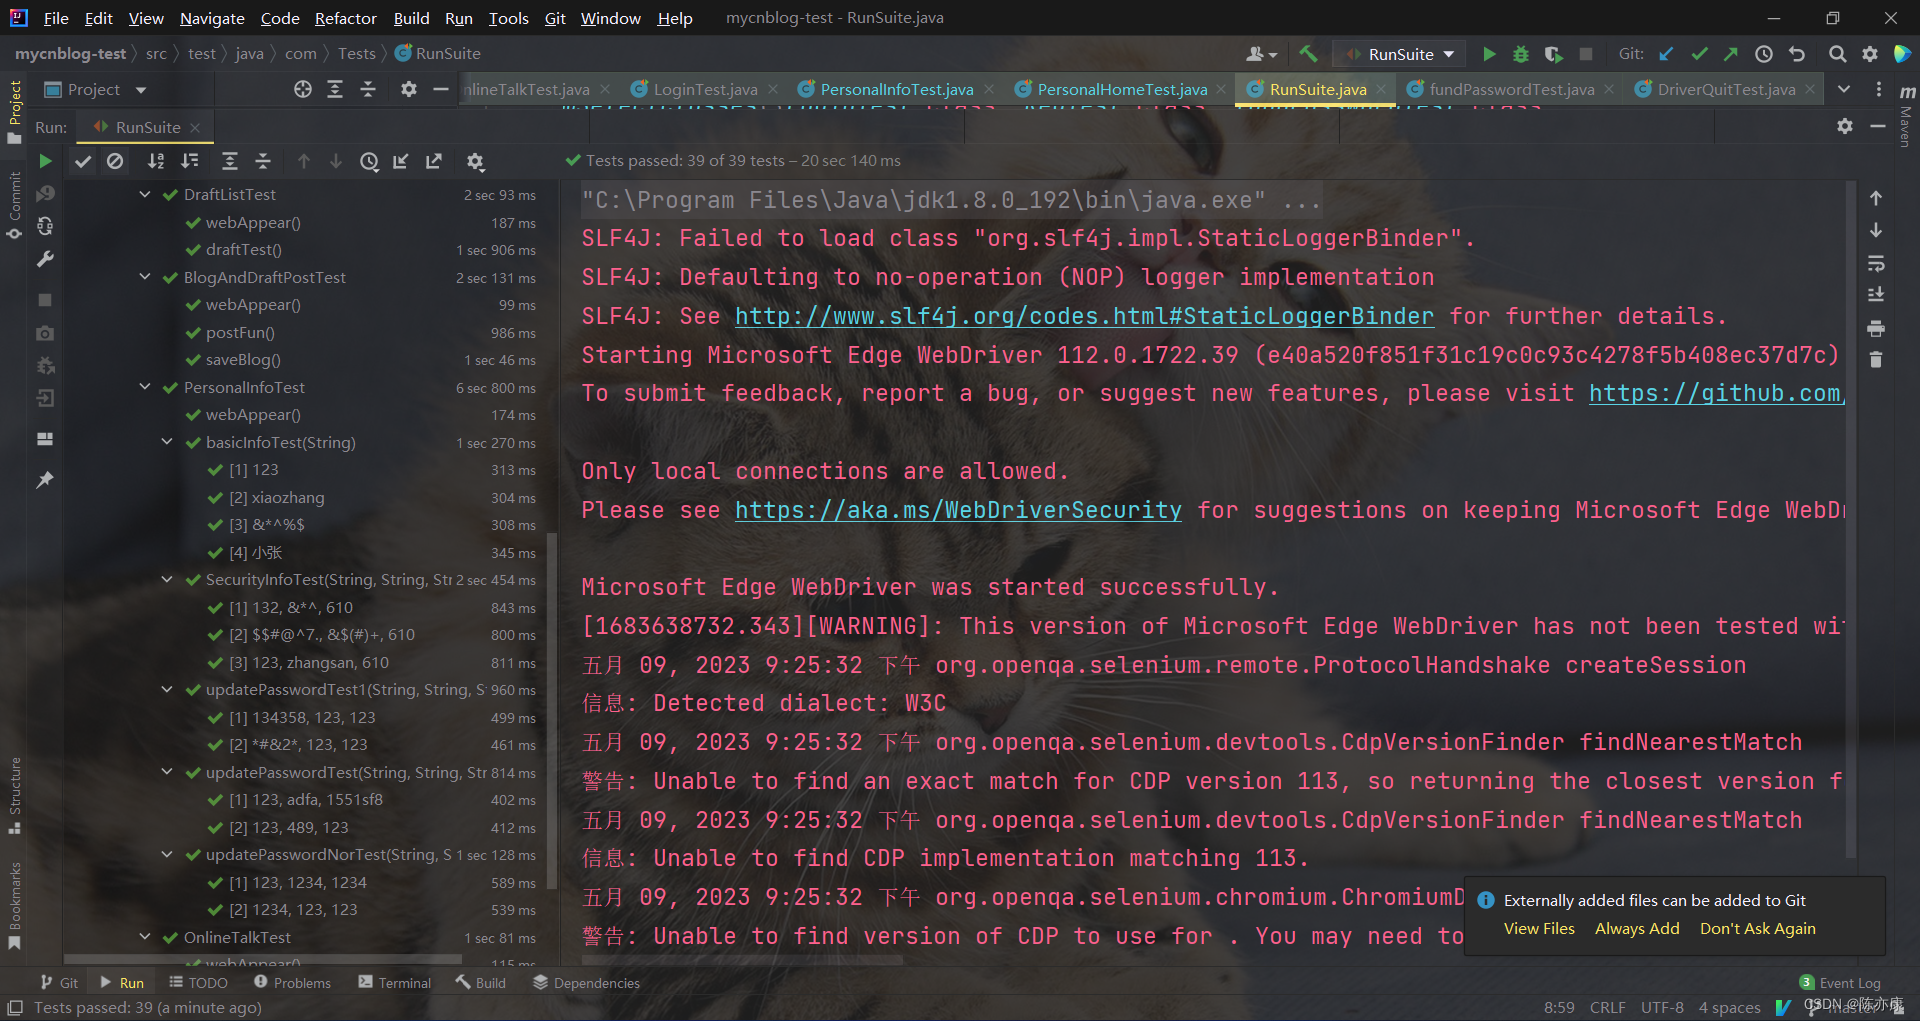Collapse PersonalInfoTest node

[145, 387]
